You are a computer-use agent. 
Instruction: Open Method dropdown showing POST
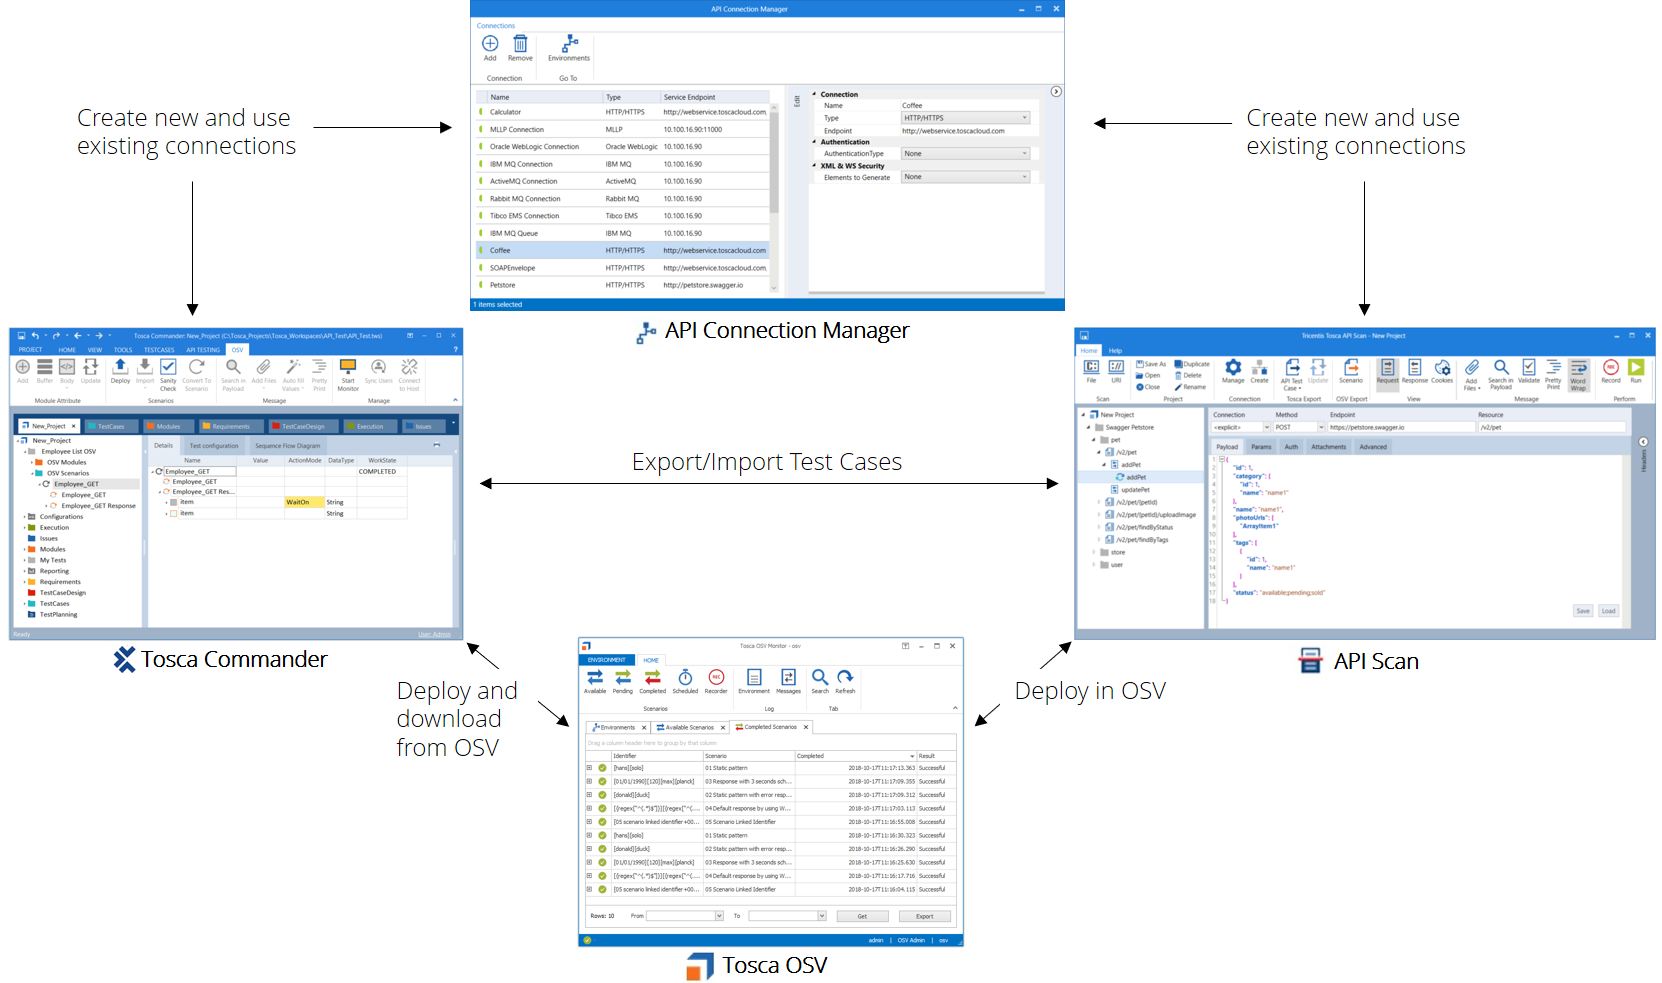pos(1299,427)
